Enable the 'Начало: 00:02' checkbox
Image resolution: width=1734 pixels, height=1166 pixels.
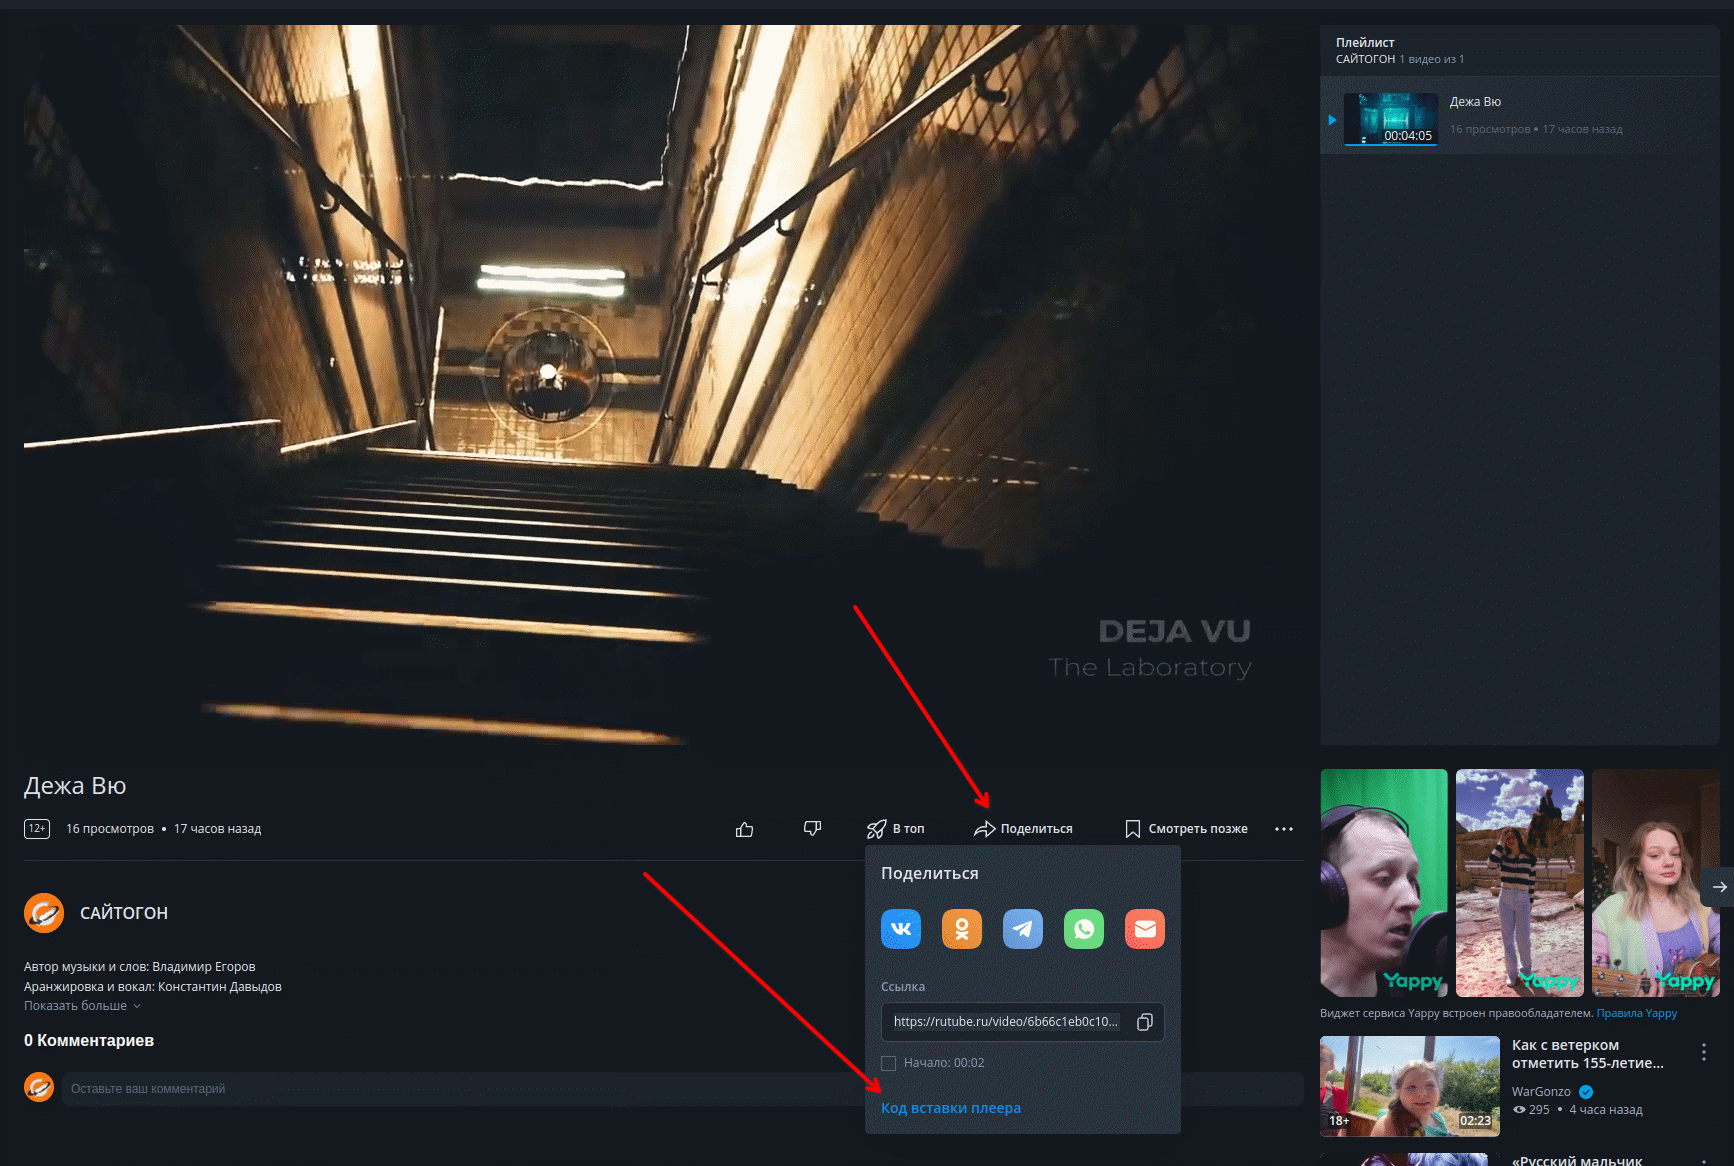(x=888, y=1063)
